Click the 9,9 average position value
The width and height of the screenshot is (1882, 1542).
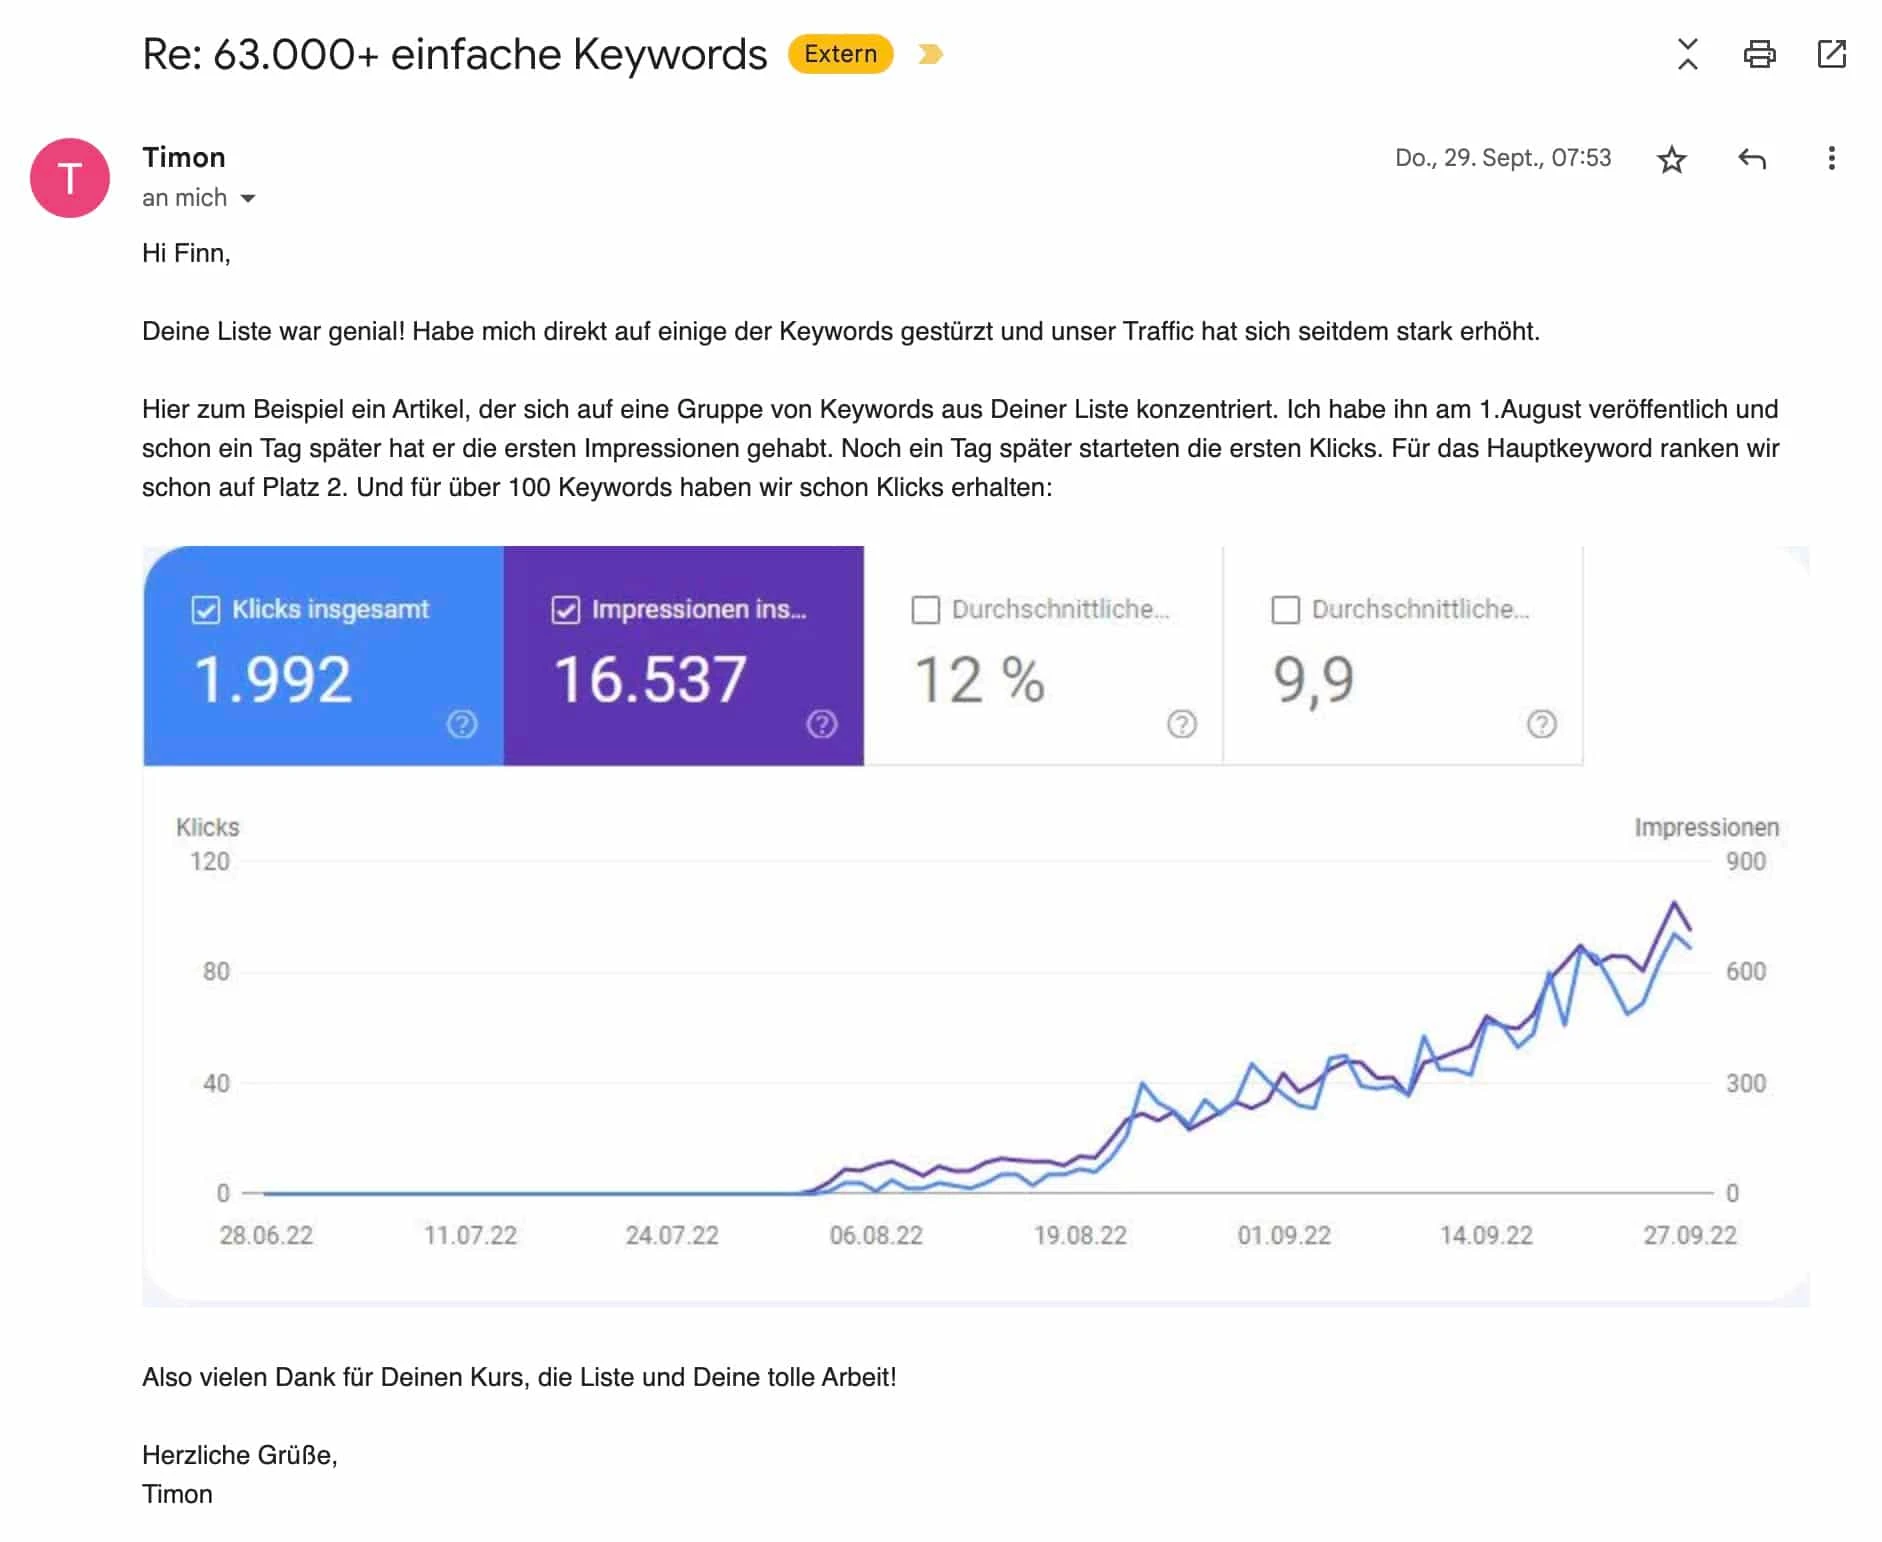1314,680
